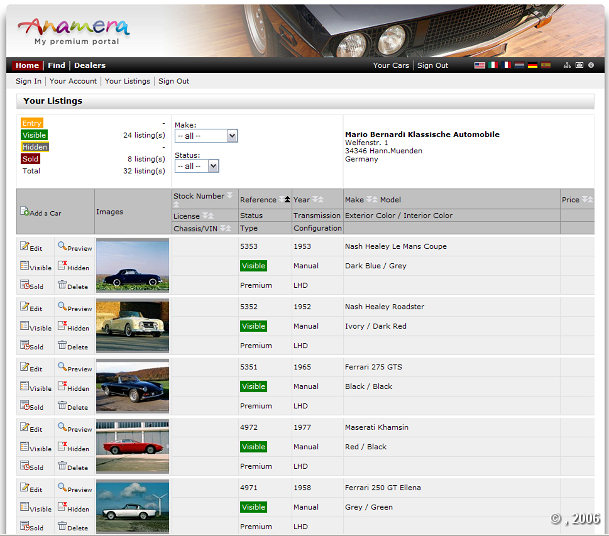
Task: Edit the Maserati Khamsin listing
Action: [31, 428]
